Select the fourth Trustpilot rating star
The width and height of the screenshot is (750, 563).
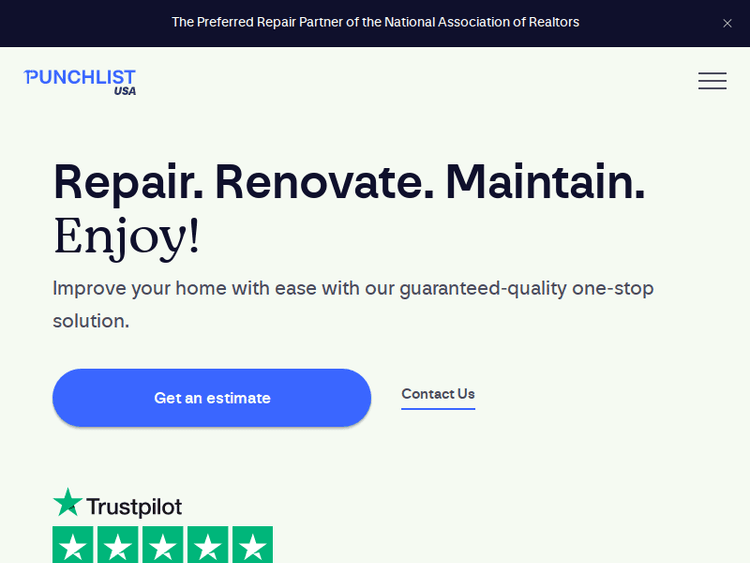[207, 546]
